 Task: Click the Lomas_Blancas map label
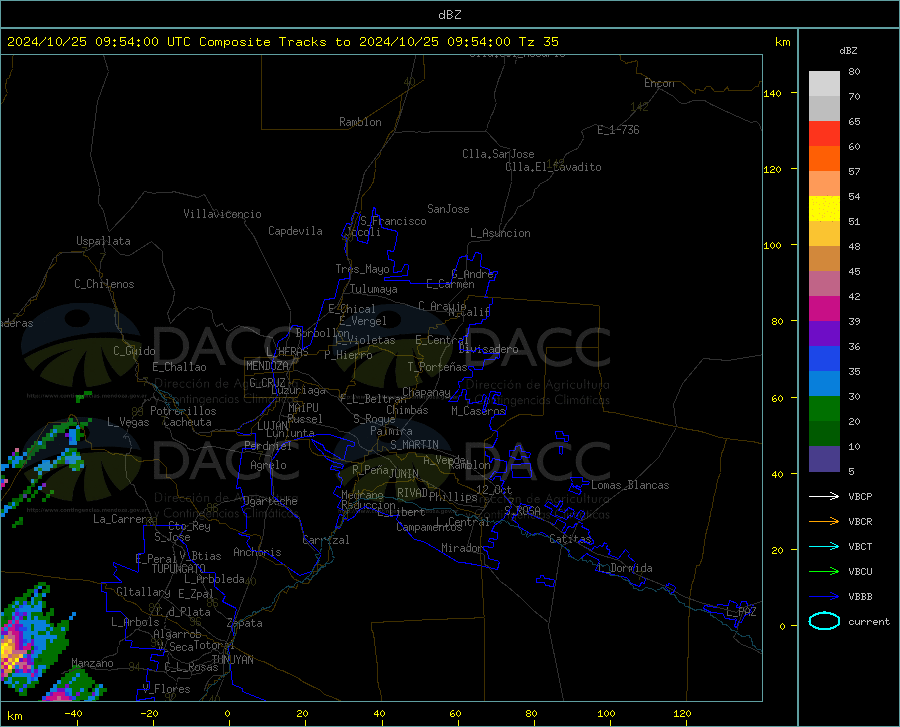click(x=630, y=485)
